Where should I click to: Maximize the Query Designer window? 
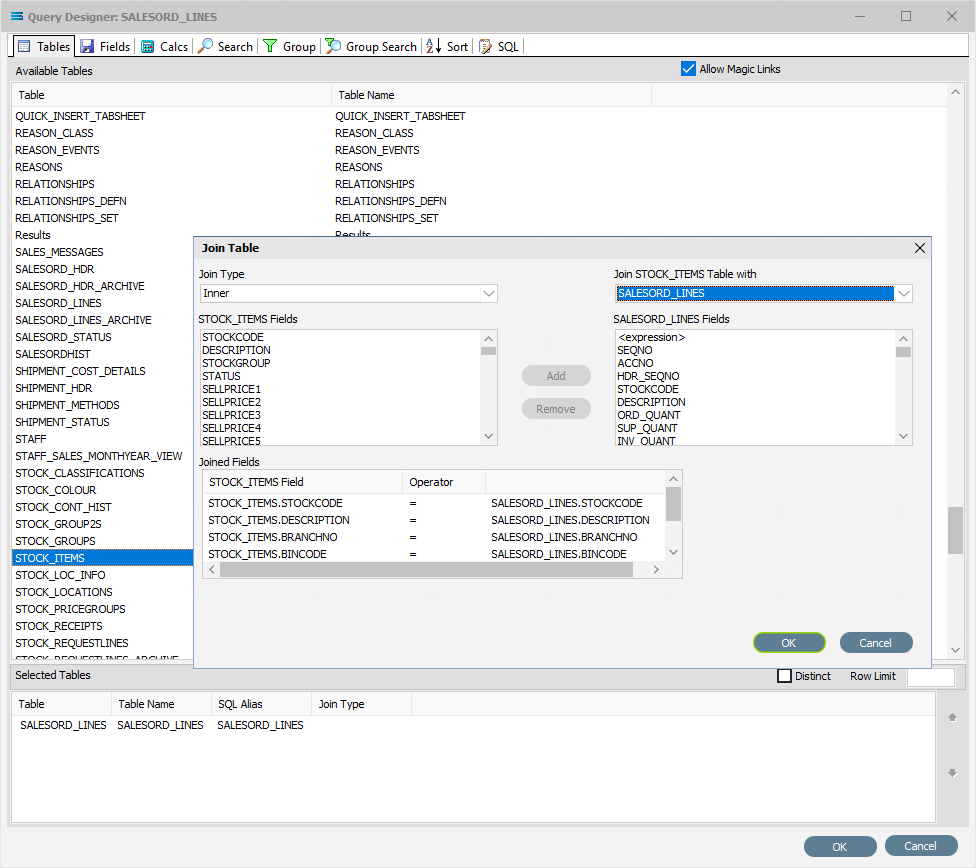coord(906,16)
